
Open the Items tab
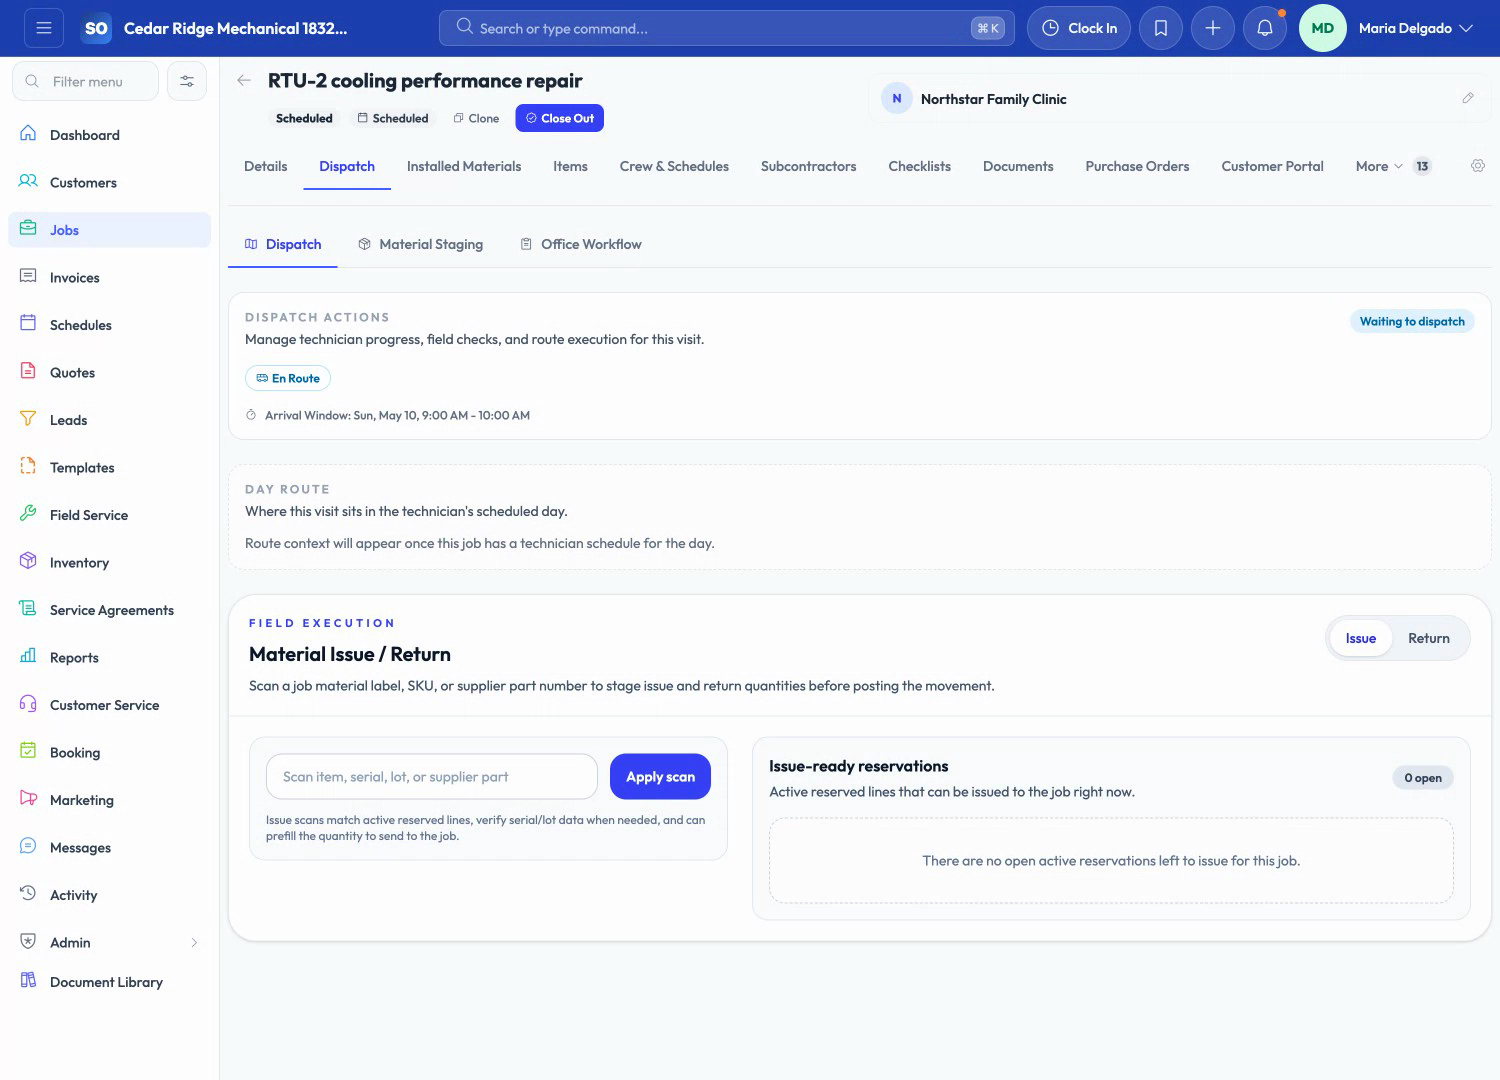point(570,166)
